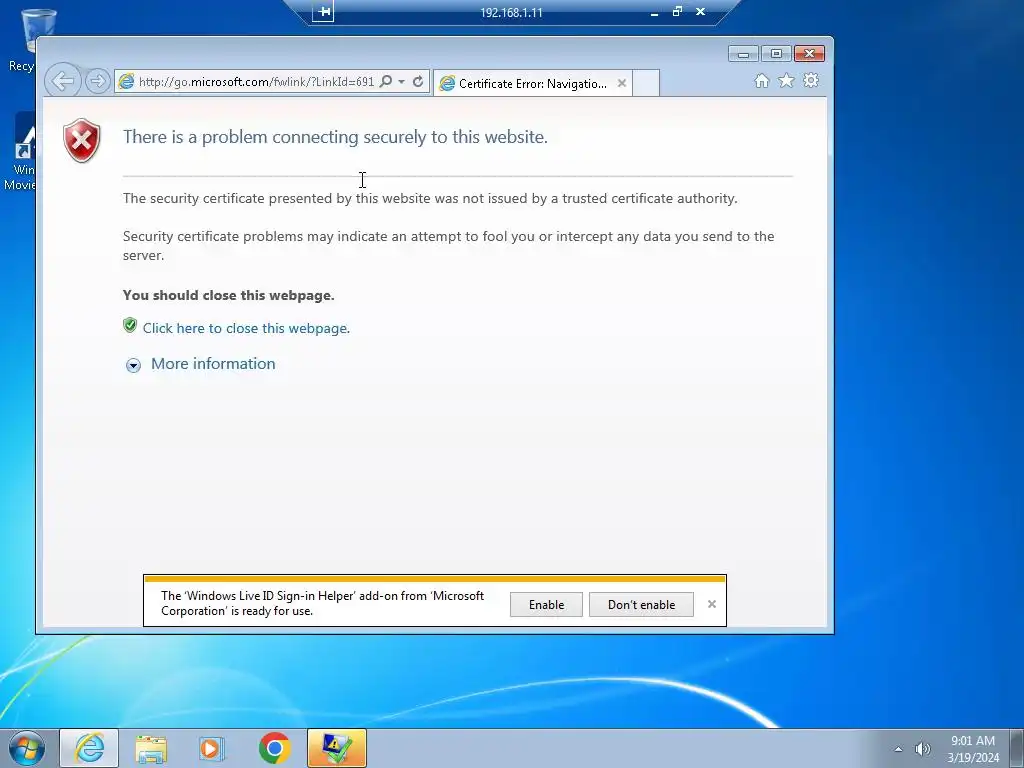This screenshot has height=768, width=1024.
Task: Dismiss the add-on notification bar
Action: click(712, 604)
